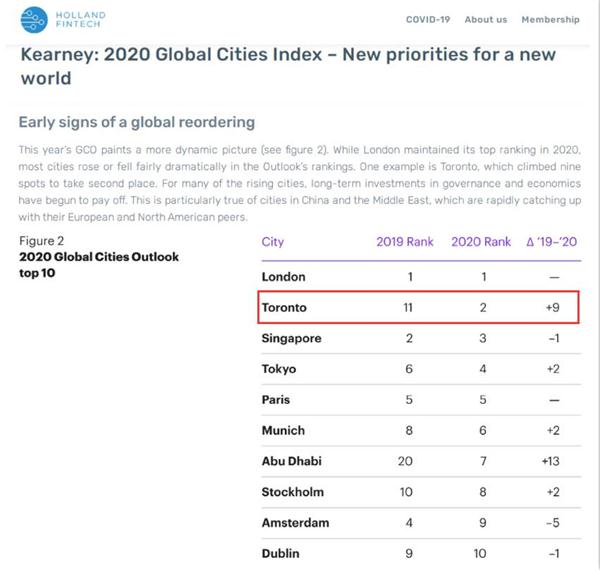
Task: Click the Singapore city name
Action: (x=291, y=338)
